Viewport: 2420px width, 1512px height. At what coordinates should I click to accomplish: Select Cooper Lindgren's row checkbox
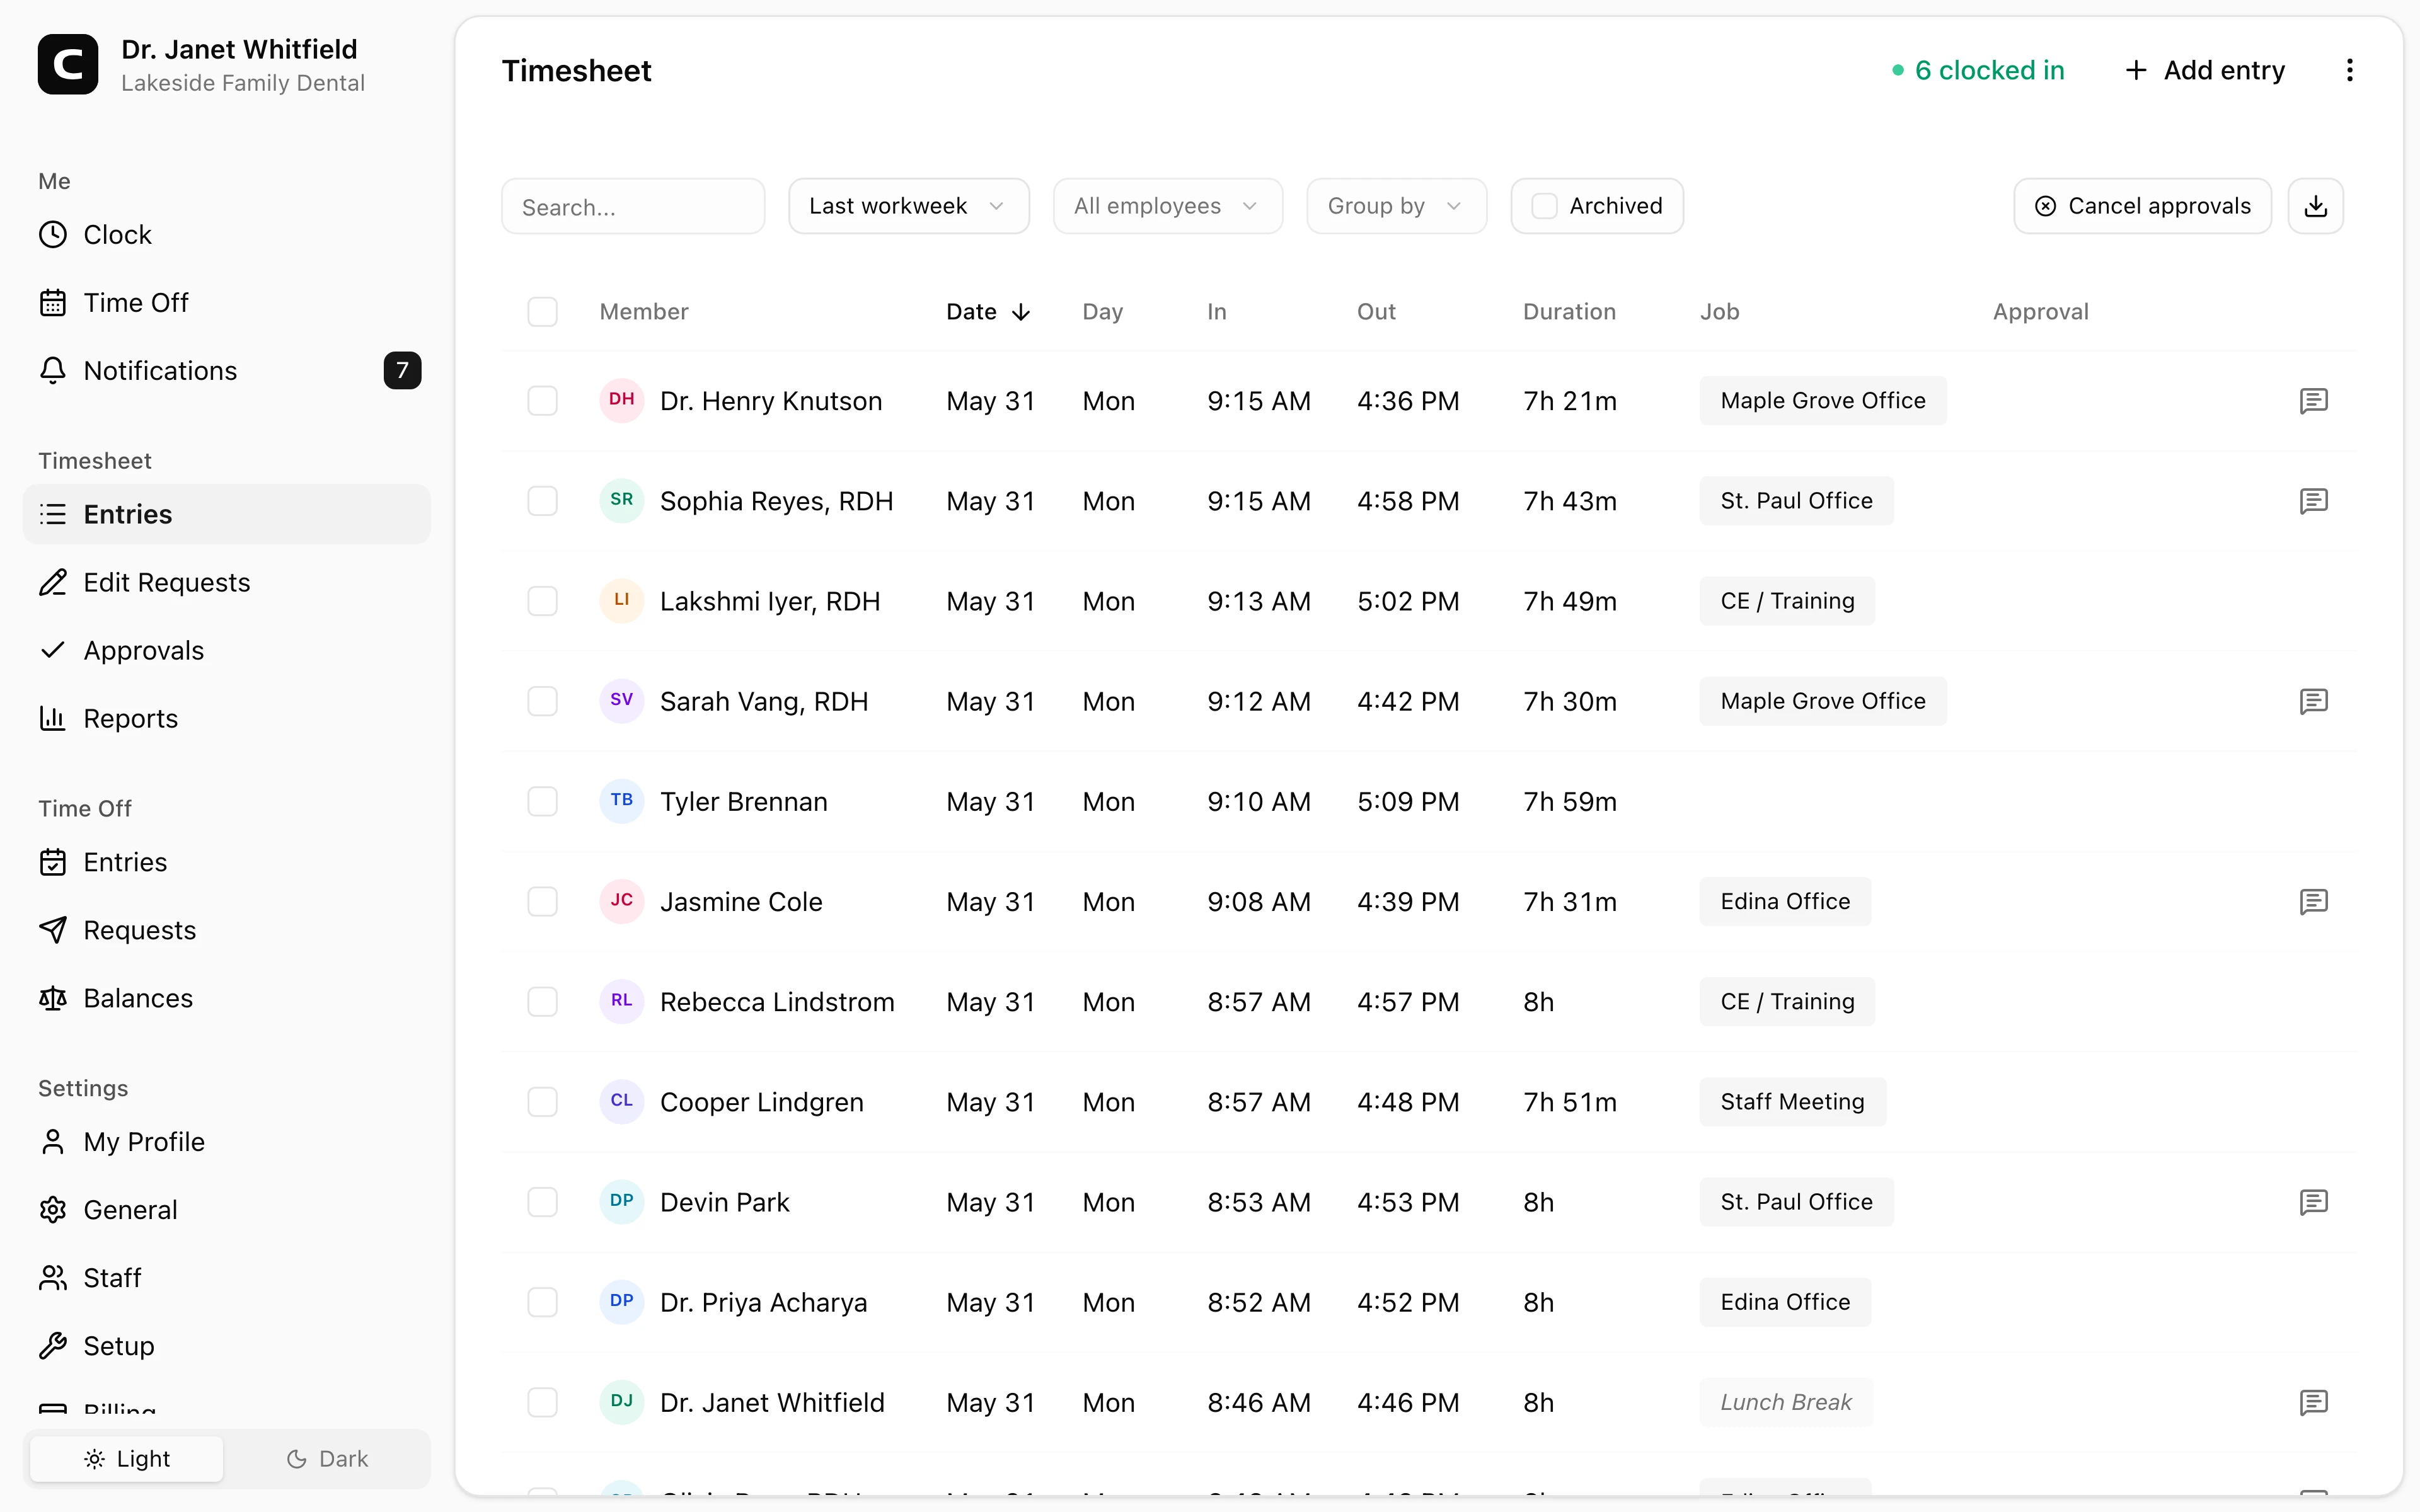pyautogui.click(x=542, y=1102)
